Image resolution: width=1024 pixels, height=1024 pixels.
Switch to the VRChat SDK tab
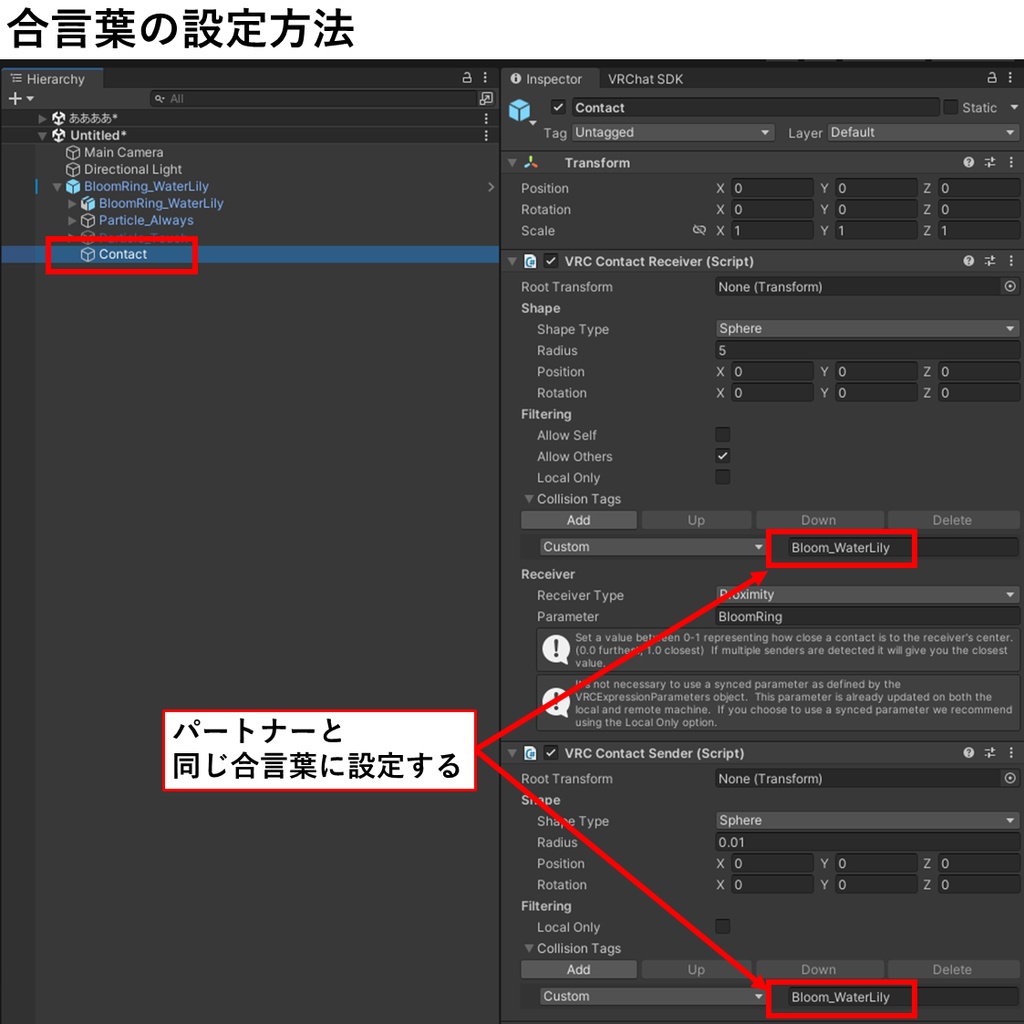(x=645, y=79)
